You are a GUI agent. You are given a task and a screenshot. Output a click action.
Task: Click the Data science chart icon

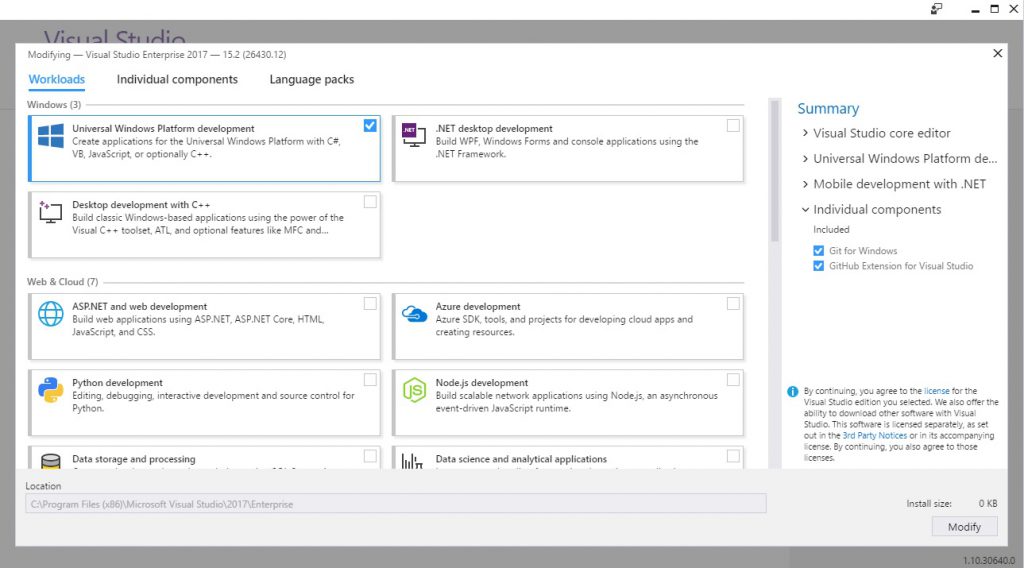[x=412, y=461]
